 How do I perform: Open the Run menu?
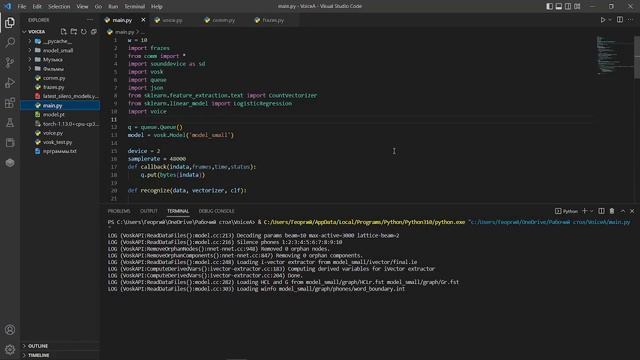(113, 7)
